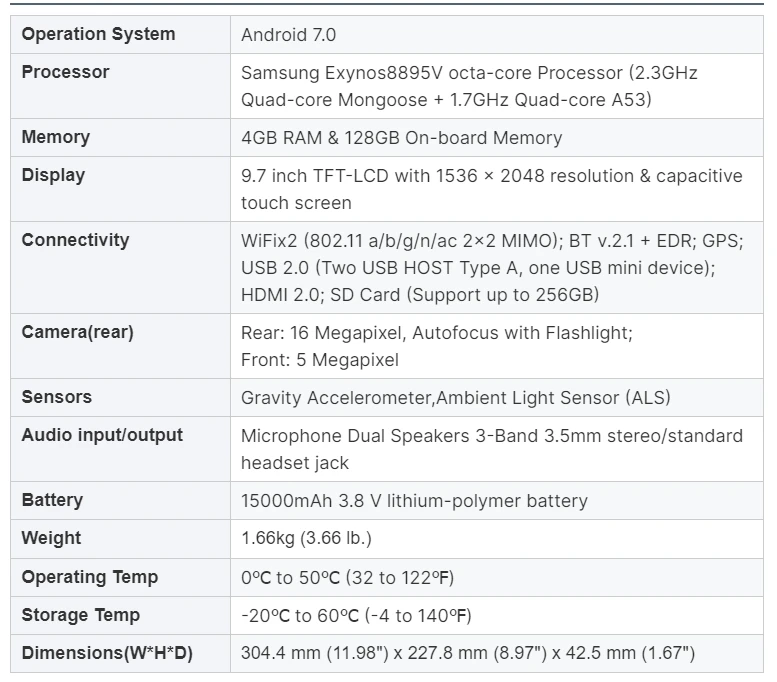Image resolution: width=777 pixels, height=682 pixels.
Task: Click the Sensors row label
Action: (57, 397)
